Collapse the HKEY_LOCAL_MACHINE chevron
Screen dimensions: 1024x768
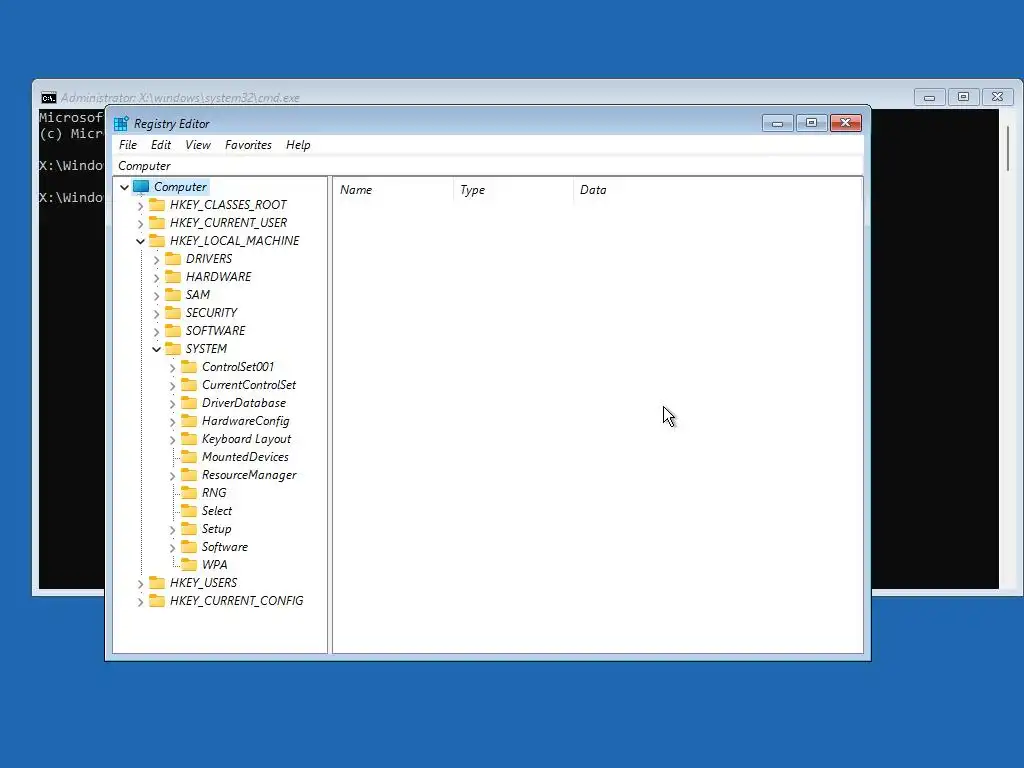pyautogui.click(x=140, y=241)
